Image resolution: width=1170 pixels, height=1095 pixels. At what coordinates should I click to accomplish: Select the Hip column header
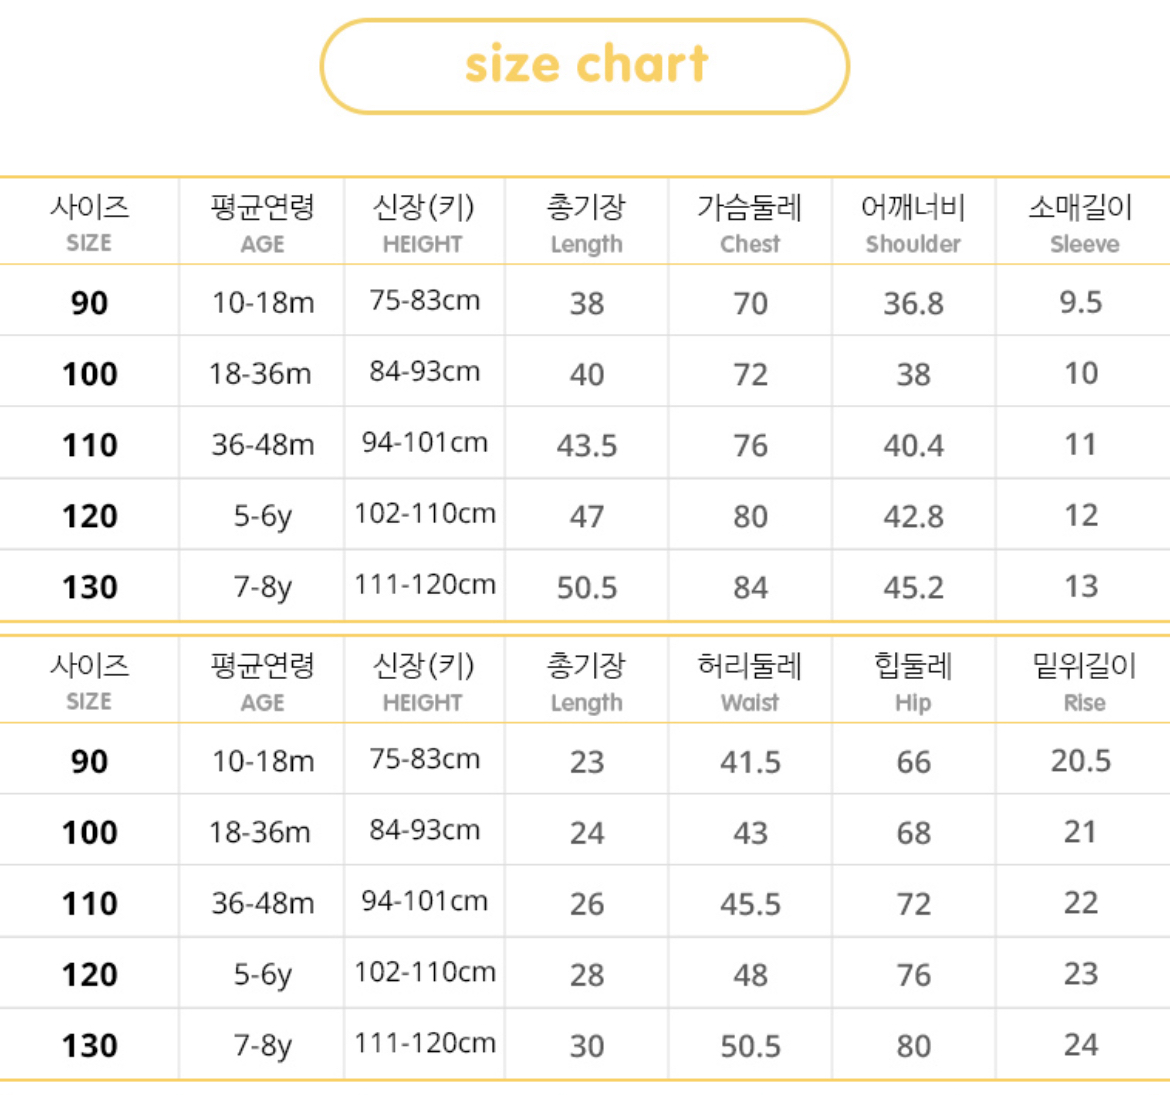[x=913, y=682]
